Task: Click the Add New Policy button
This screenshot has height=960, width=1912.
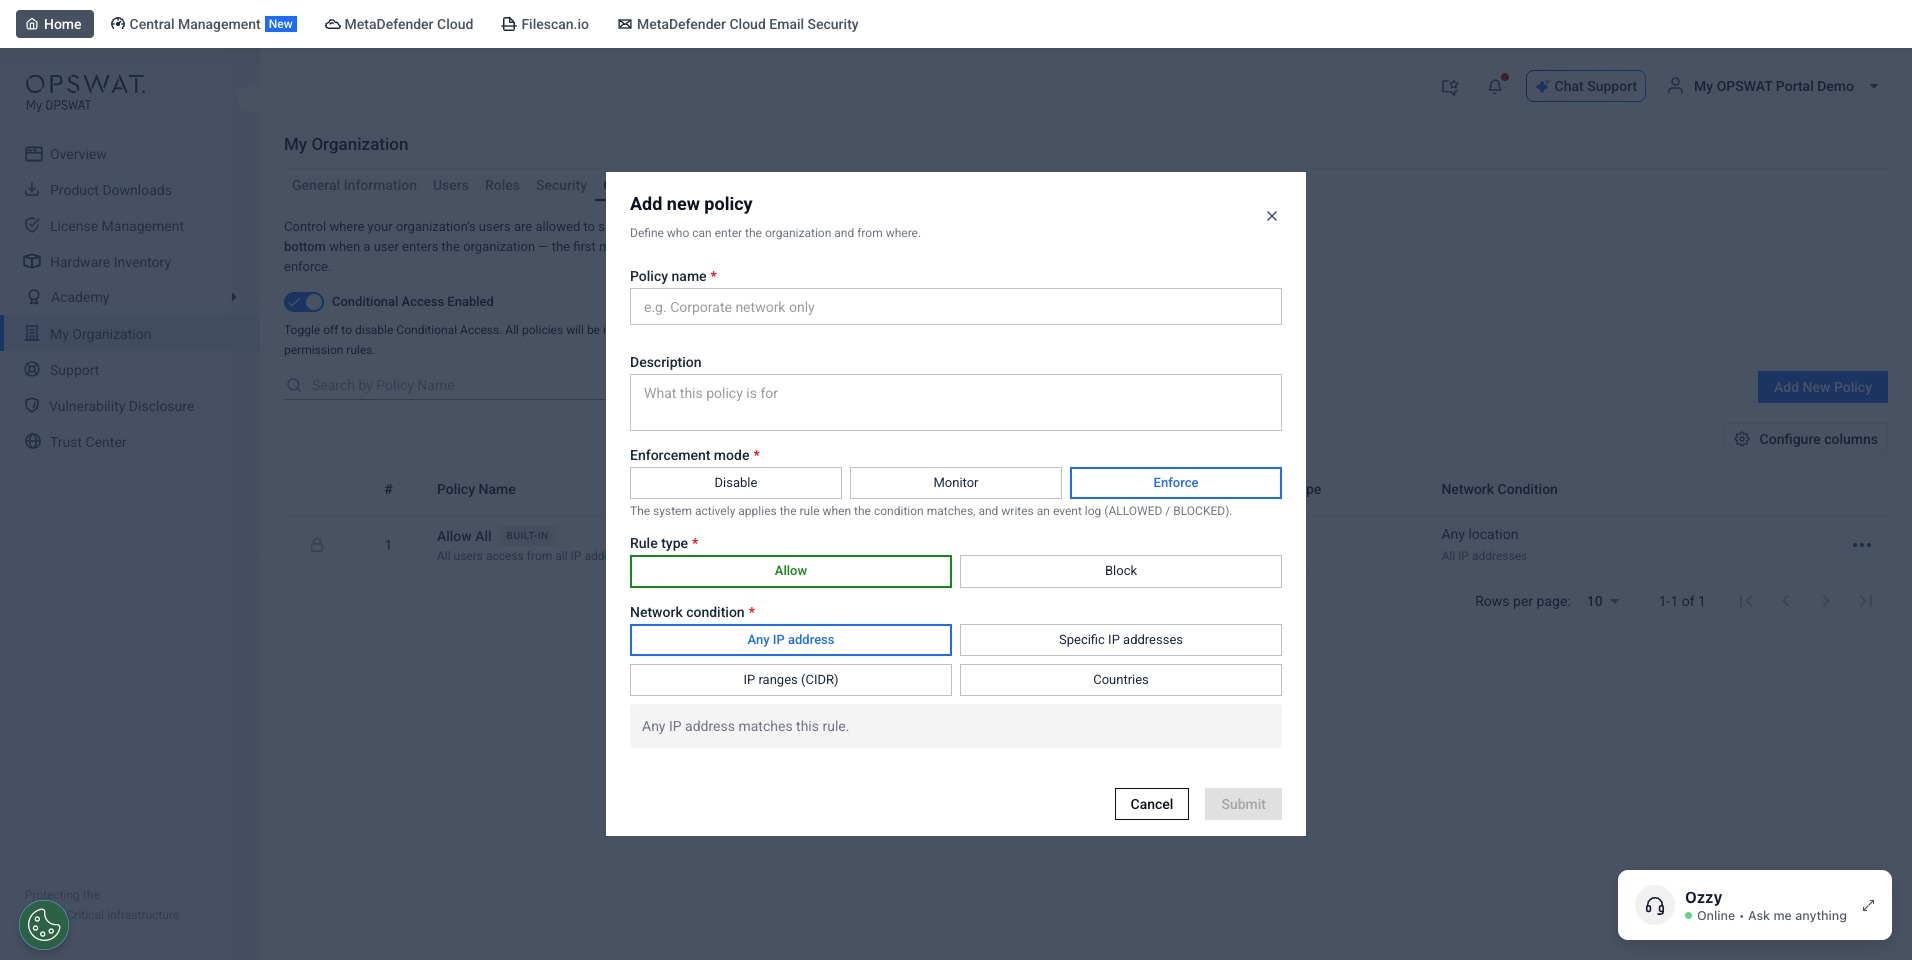Action: click(1822, 387)
